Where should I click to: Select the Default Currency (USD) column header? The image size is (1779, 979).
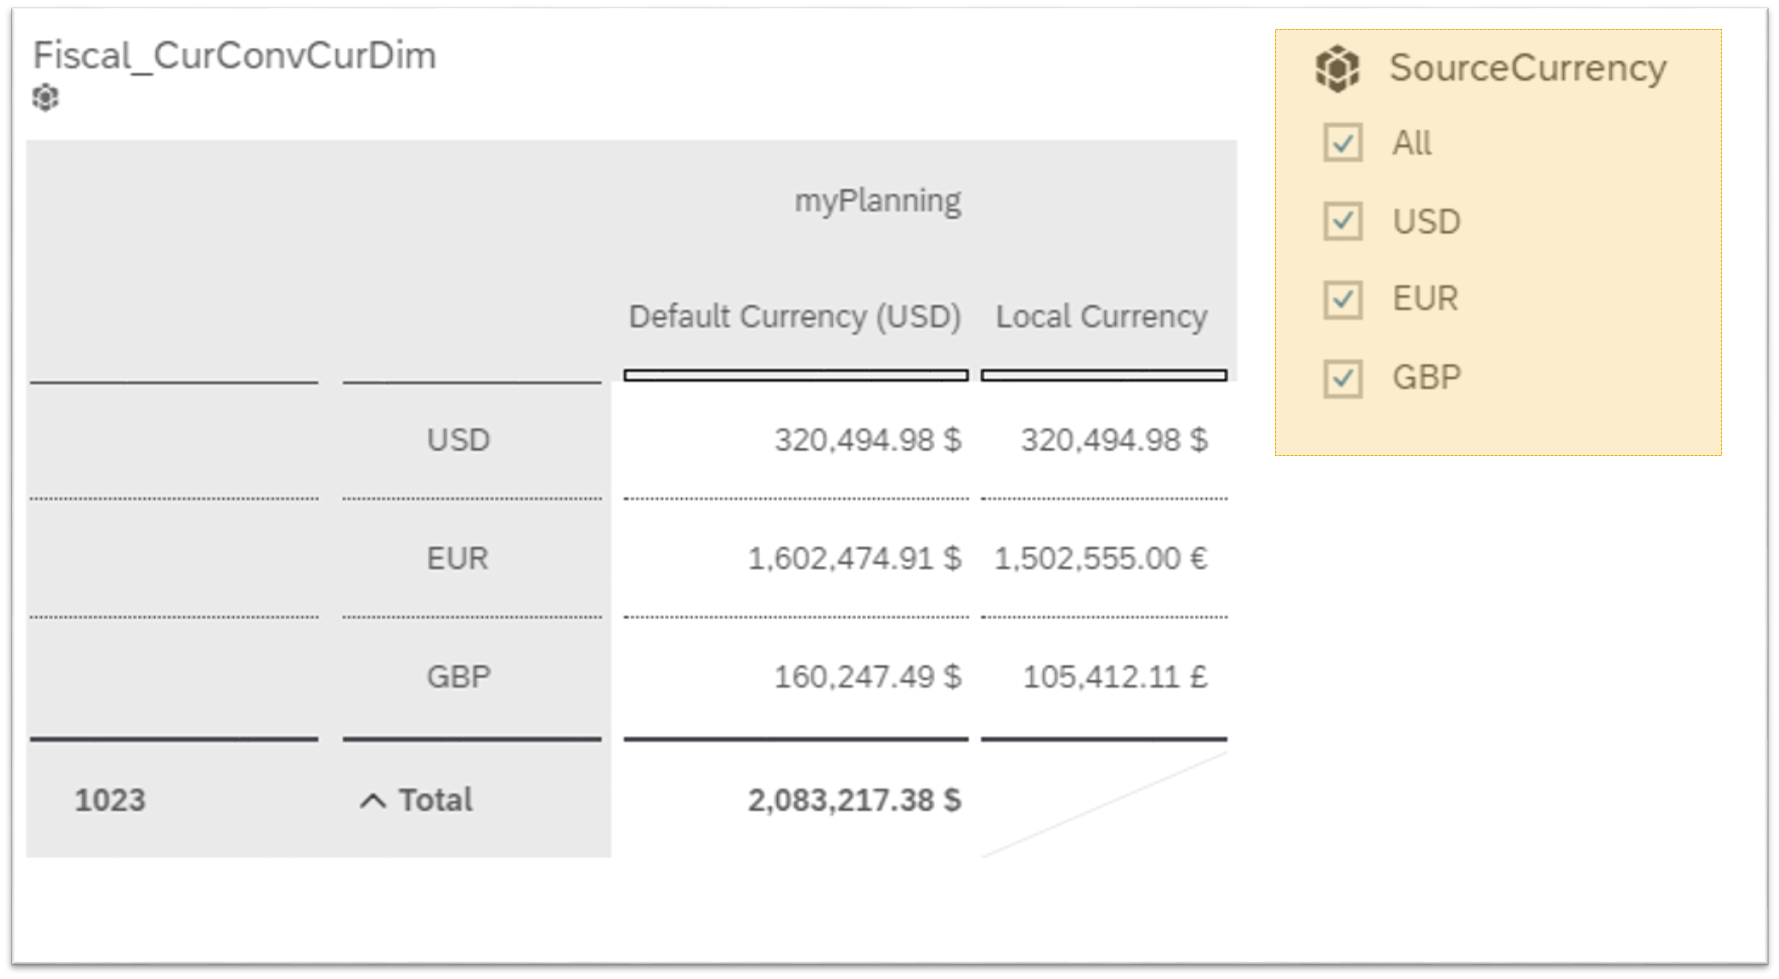pyautogui.click(x=794, y=317)
